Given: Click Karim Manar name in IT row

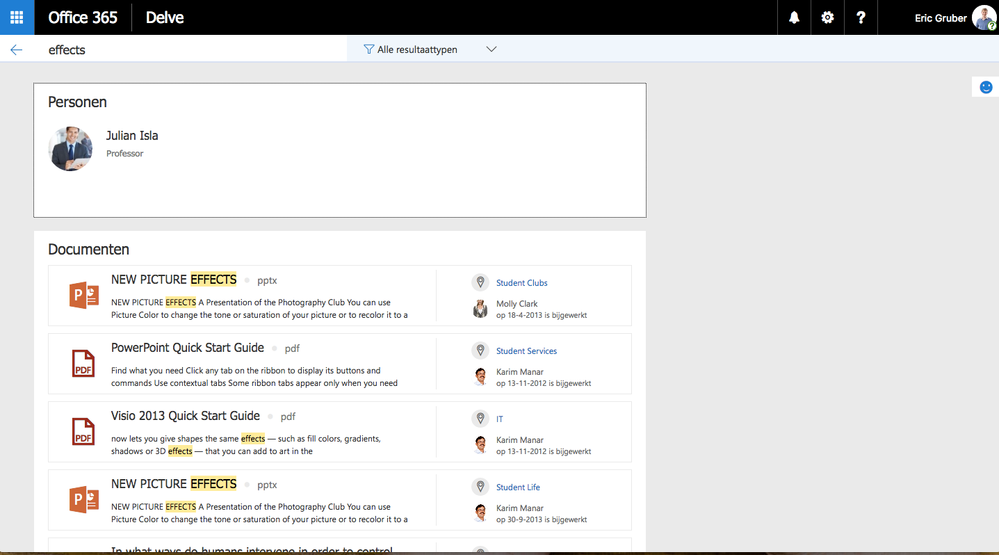Looking at the screenshot, I should [x=520, y=440].
